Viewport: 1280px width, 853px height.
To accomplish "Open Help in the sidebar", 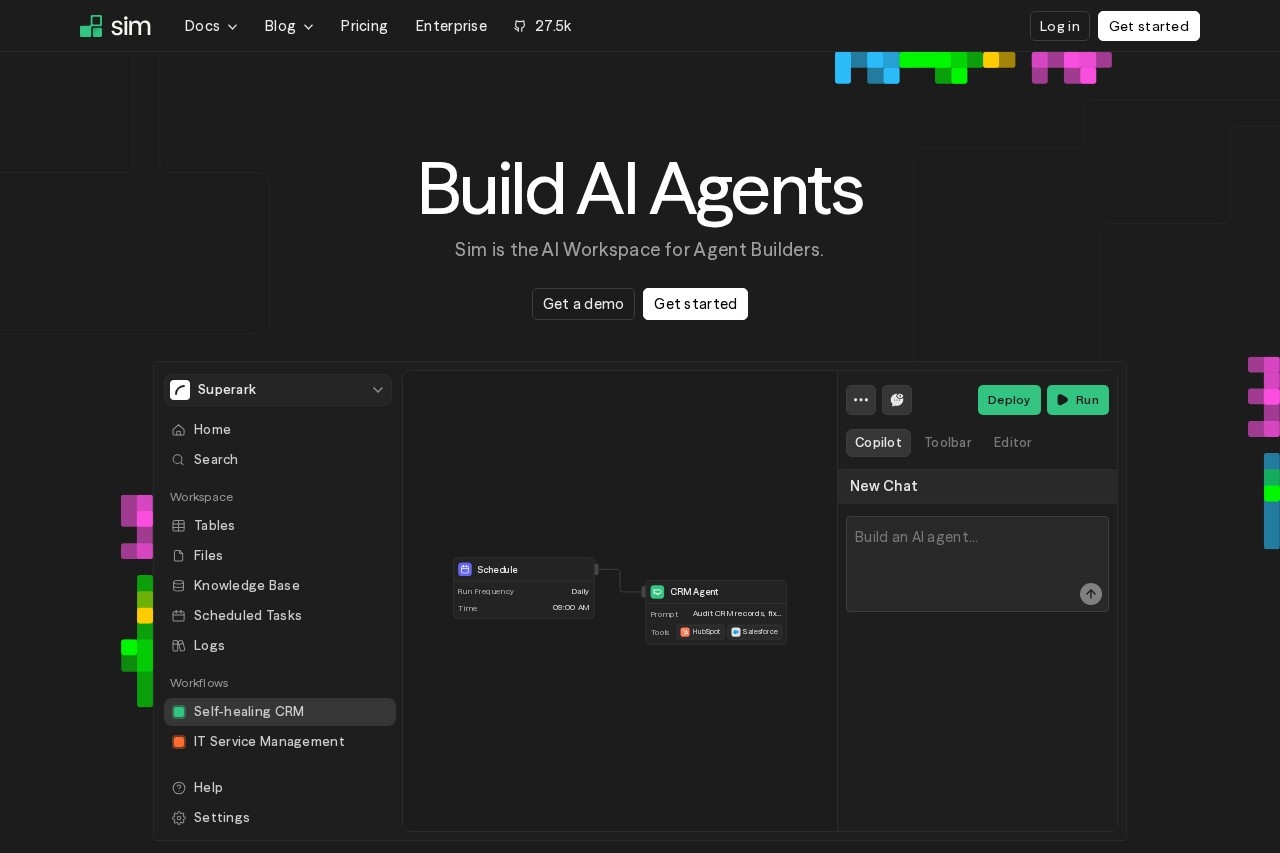I will point(208,788).
